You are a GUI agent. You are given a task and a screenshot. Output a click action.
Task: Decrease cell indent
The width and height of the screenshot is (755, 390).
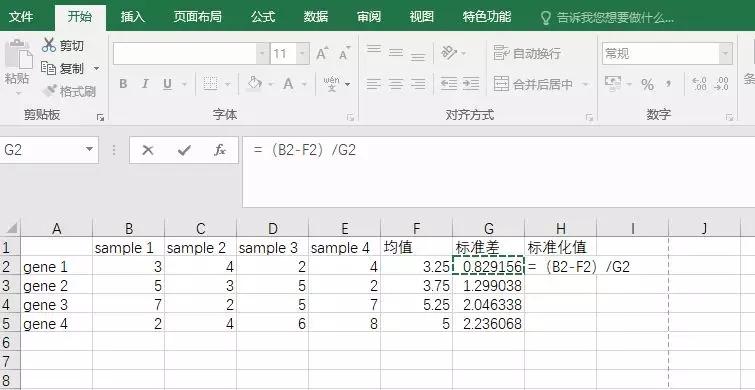(x=449, y=84)
